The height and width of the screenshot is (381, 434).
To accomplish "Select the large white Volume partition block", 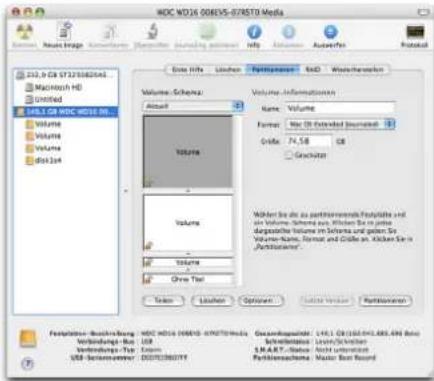I will coord(188,223).
